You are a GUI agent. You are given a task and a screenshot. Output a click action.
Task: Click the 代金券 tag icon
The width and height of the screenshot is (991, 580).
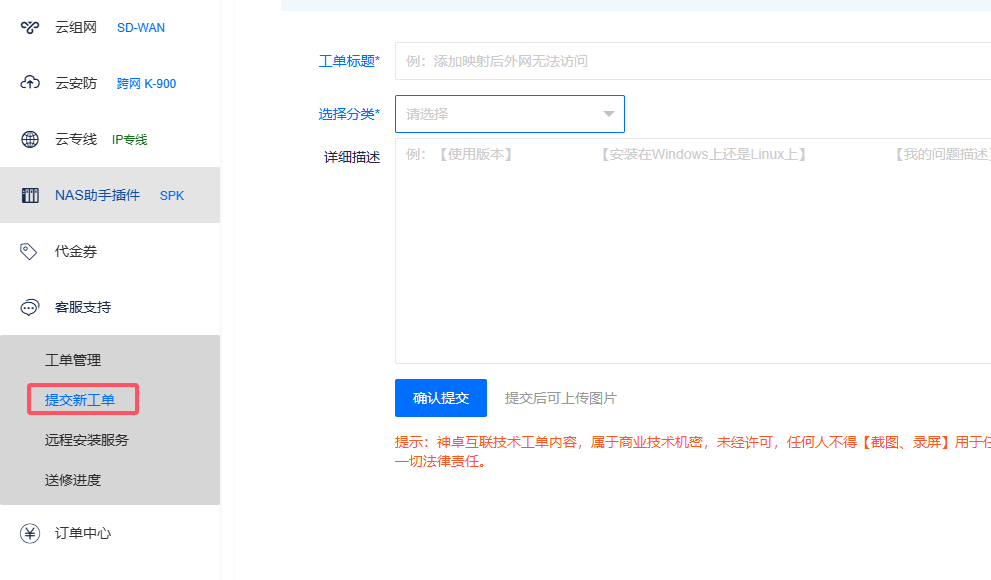30,251
